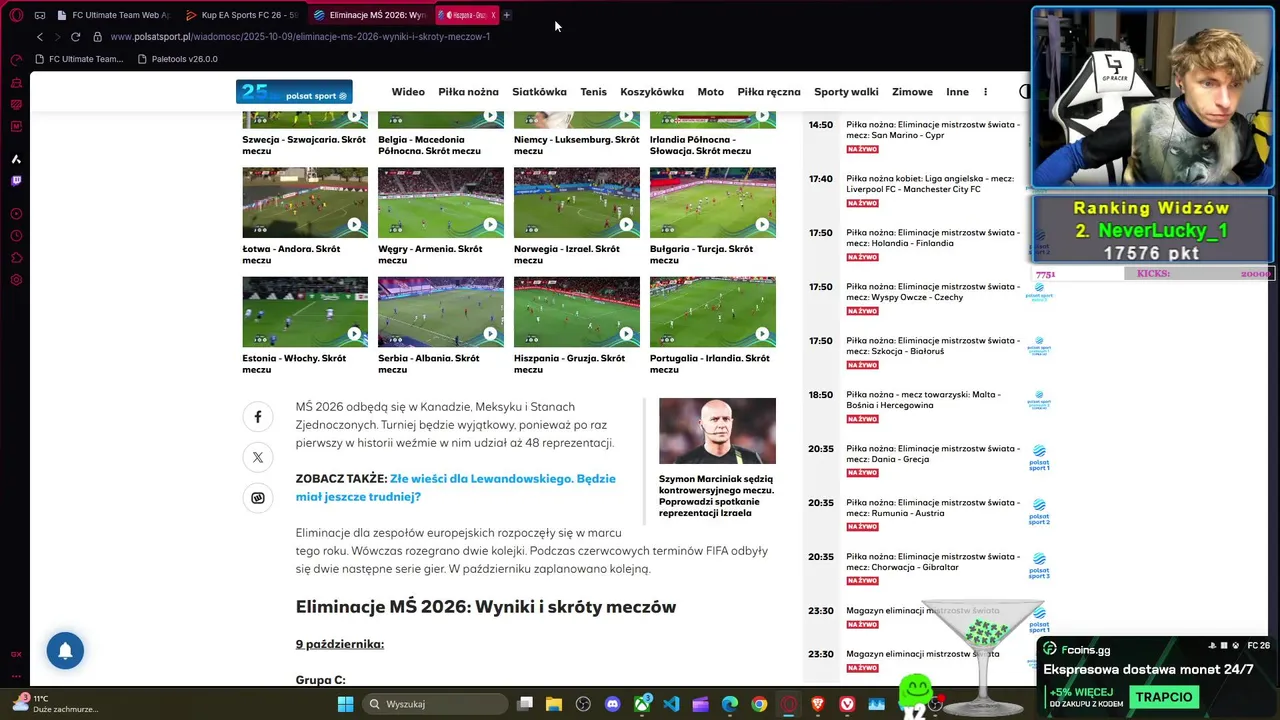Share the article on Facebook
Image resolution: width=1280 pixels, height=720 pixels.
[x=258, y=417]
